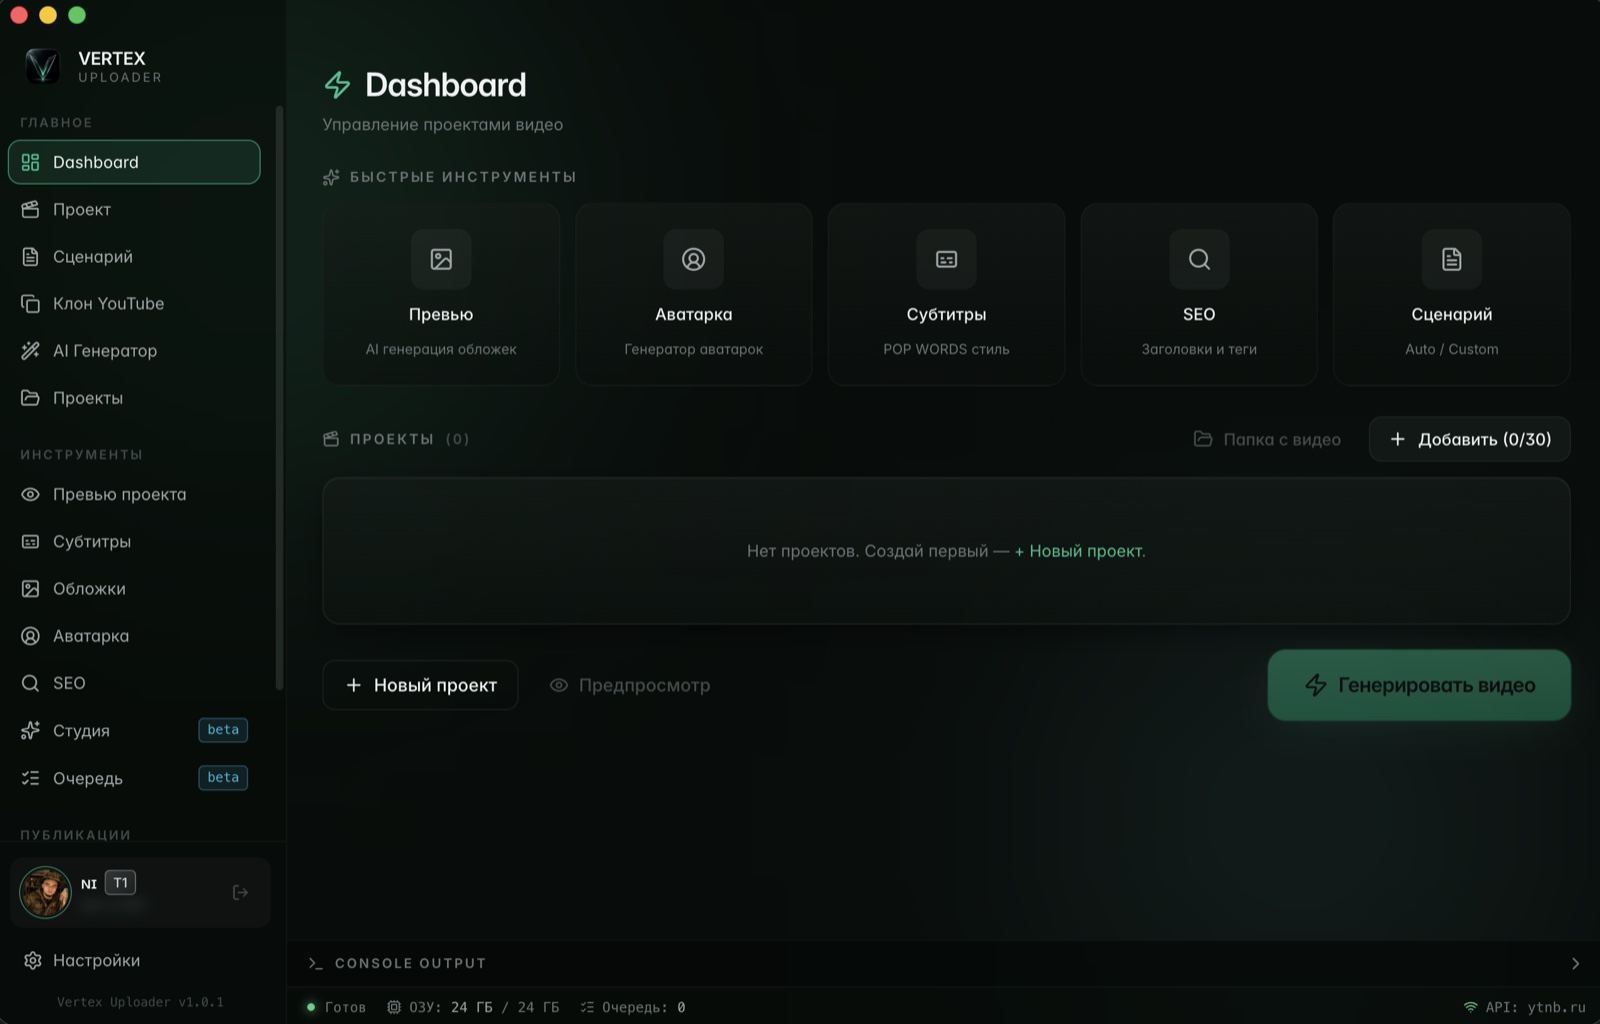Click the ПРОЕКТЫ (0) section header
1600x1024 pixels.
396,439
